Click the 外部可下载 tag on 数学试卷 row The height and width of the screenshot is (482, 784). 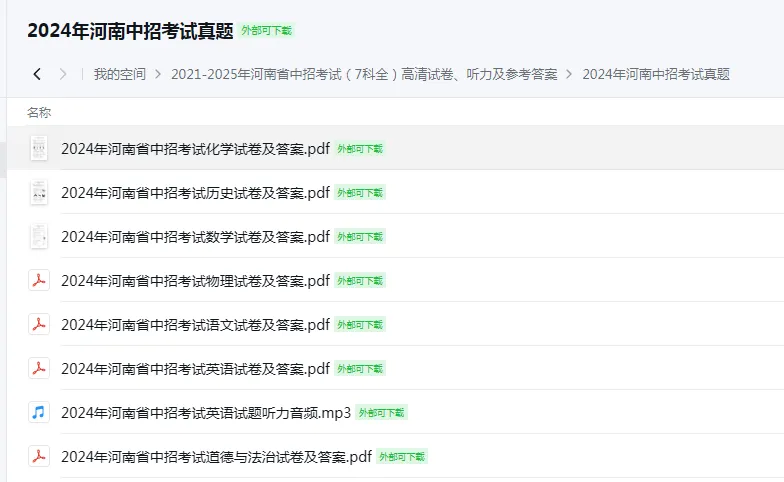point(360,237)
